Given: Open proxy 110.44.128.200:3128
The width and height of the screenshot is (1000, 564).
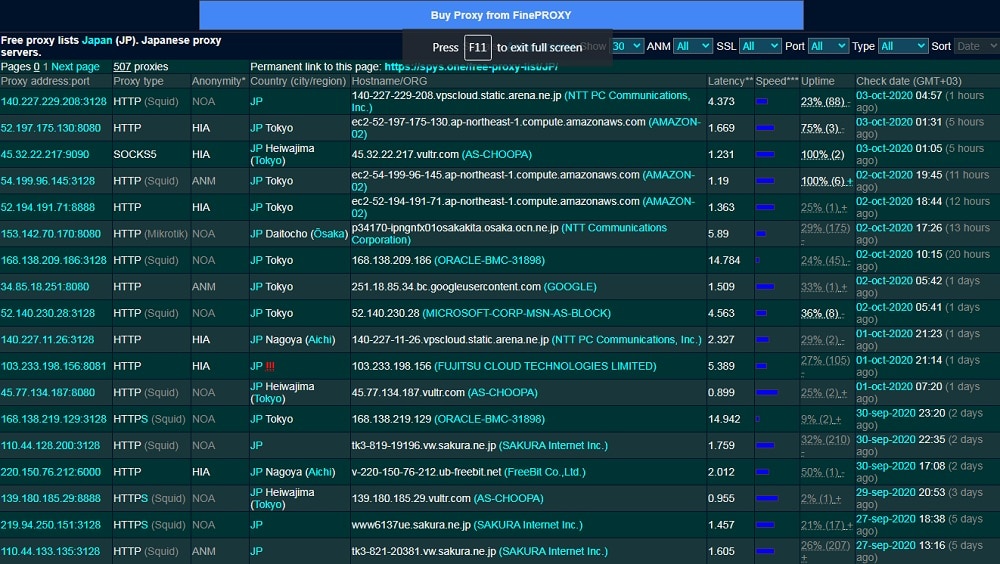Looking at the screenshot, I should tap(50, 446).
